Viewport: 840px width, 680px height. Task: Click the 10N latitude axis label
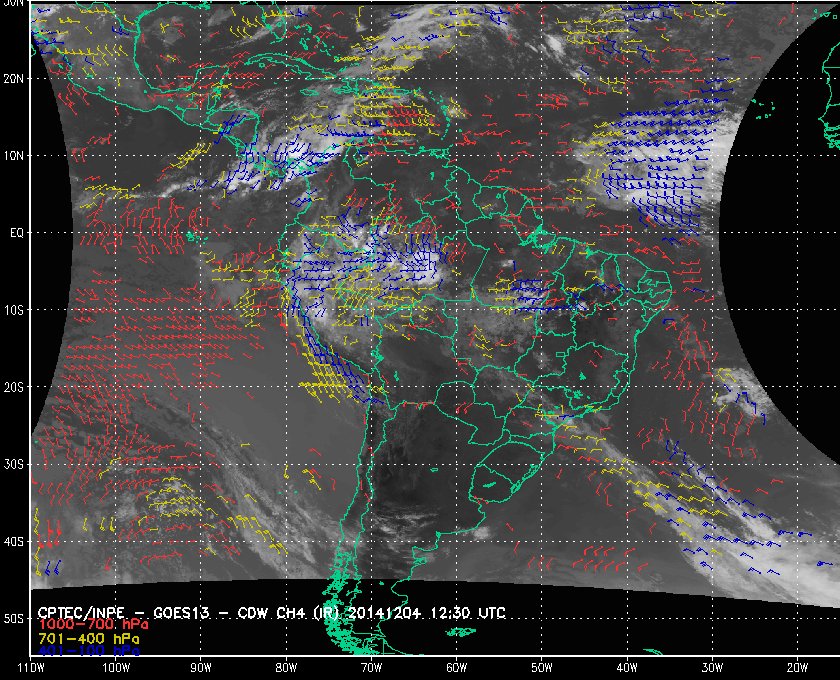(x=13, y=156)
